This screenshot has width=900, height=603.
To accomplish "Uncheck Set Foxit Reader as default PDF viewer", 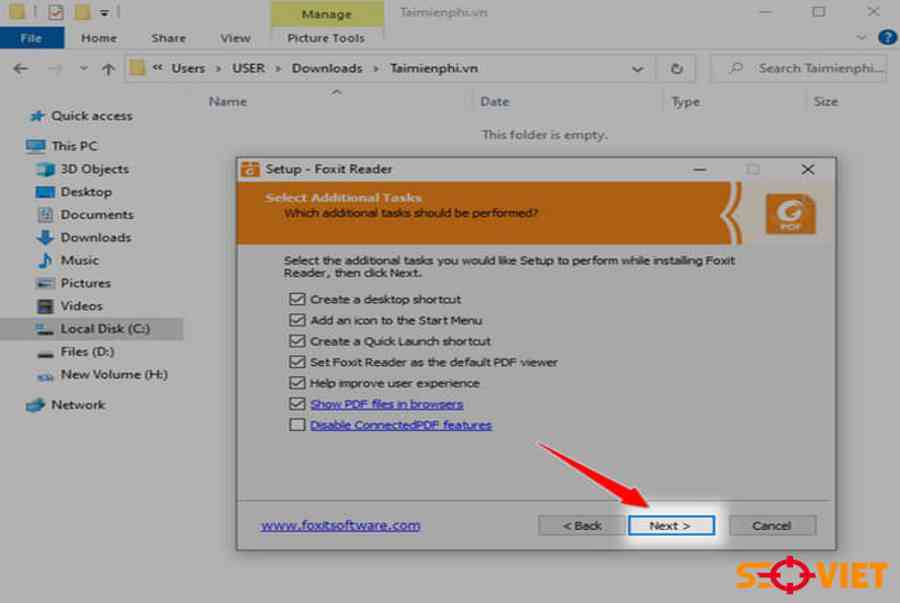I will coord(297,362).
